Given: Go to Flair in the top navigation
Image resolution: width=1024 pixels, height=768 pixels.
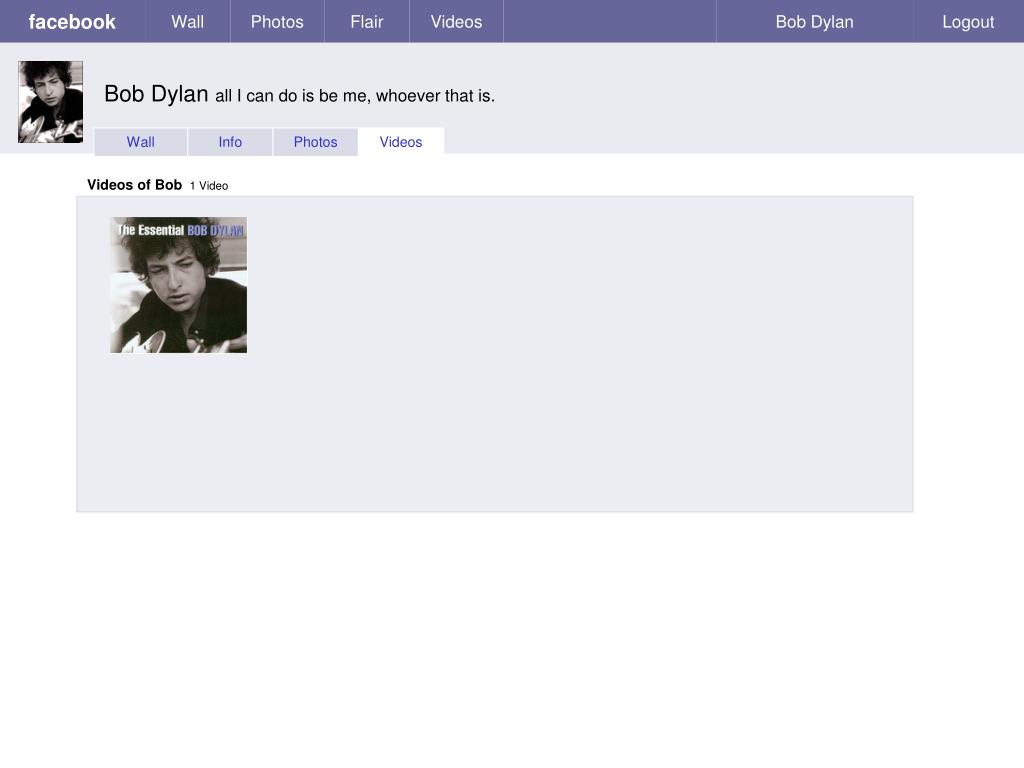Looking at the screenshot, I should pos(366,22).
